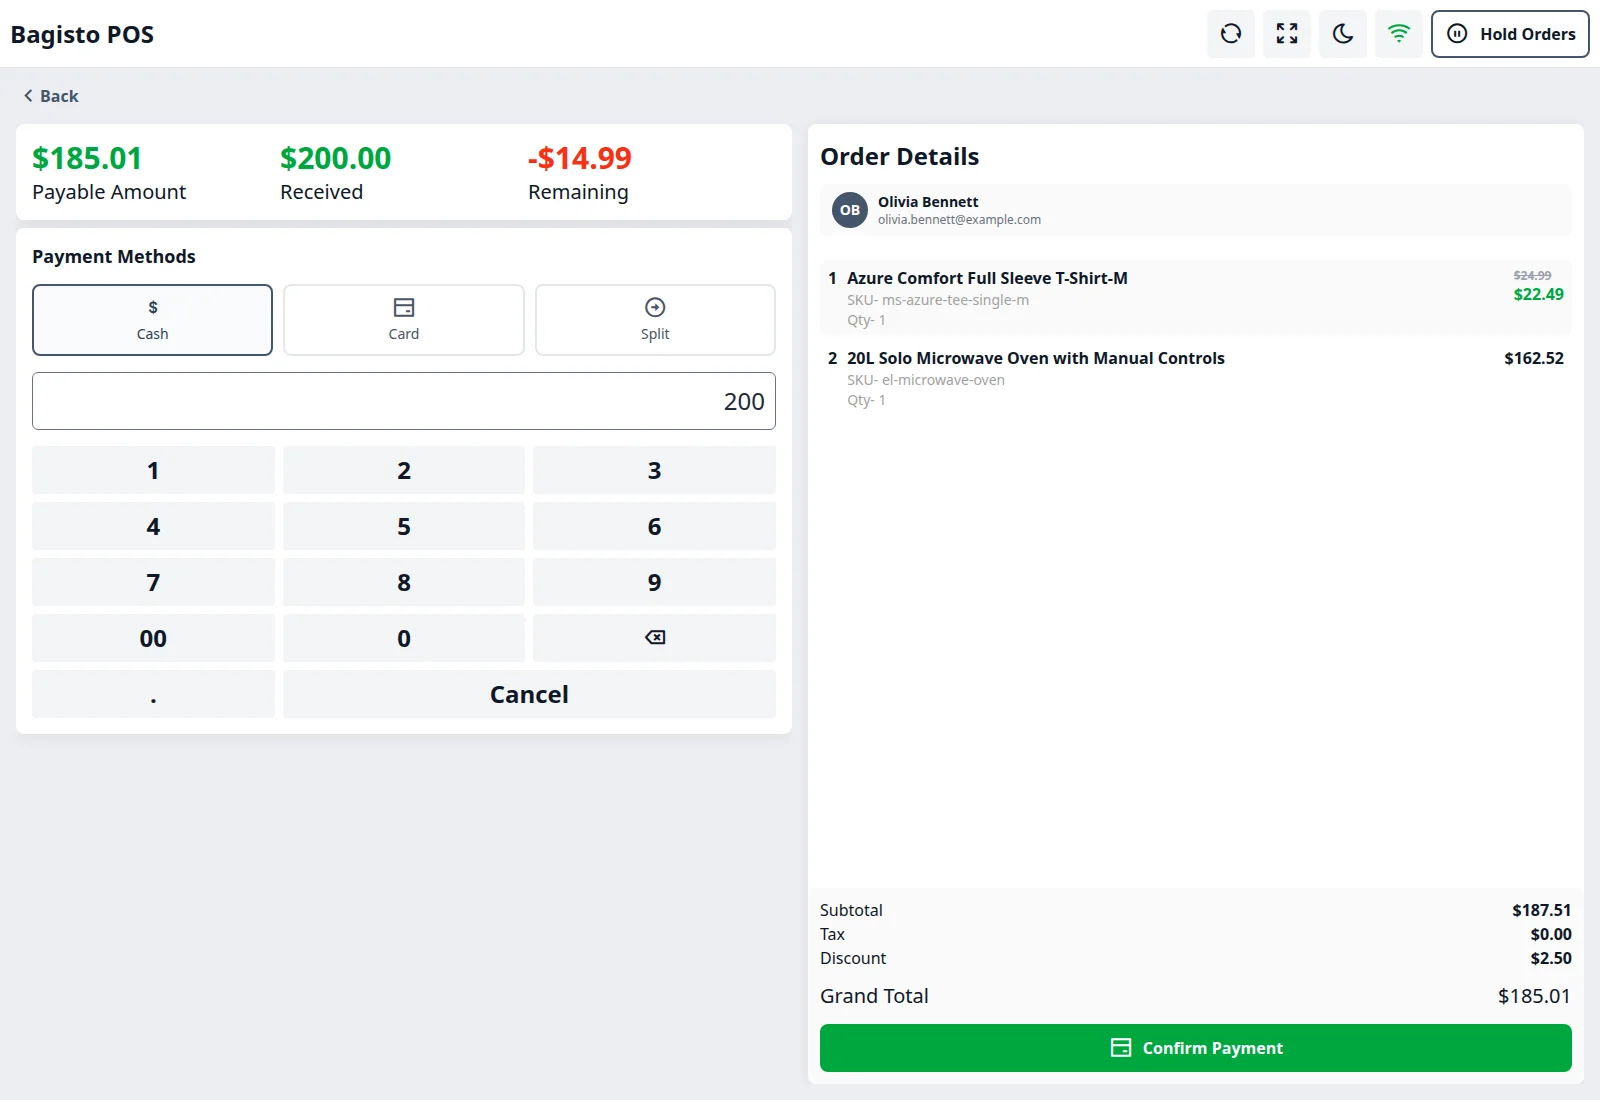The width and height of the screenshot is (1600, 1100).
Task: Click the OB customer avatar
Action: pos(850,210)
